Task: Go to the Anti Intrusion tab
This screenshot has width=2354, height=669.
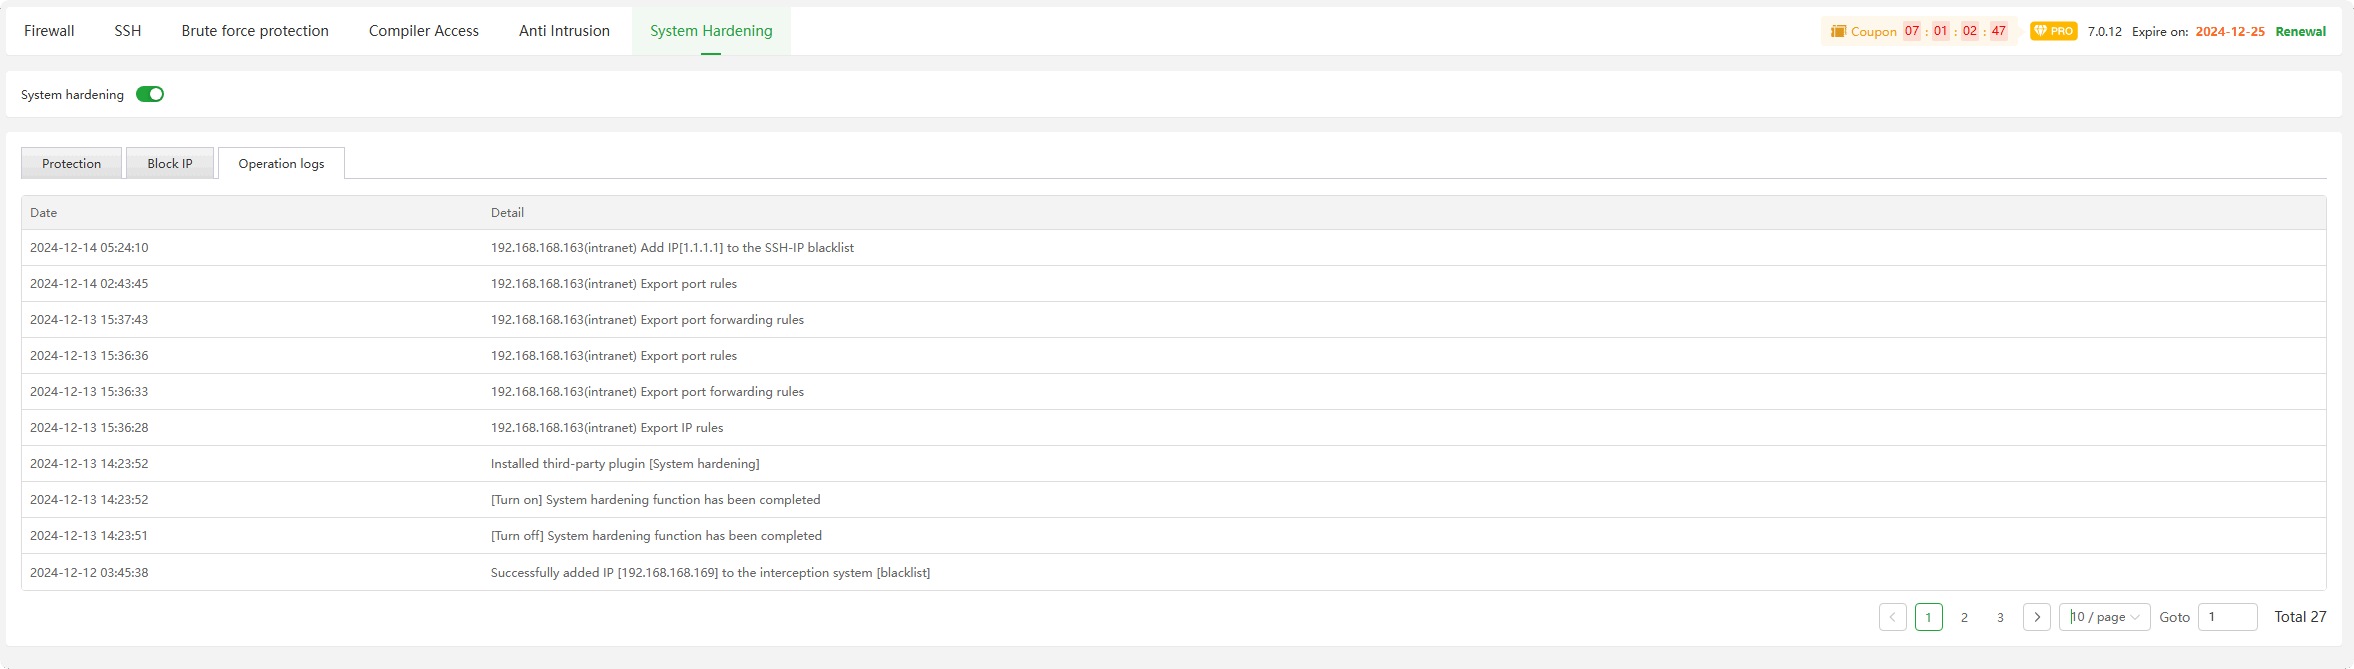Action: pos(564,31)
